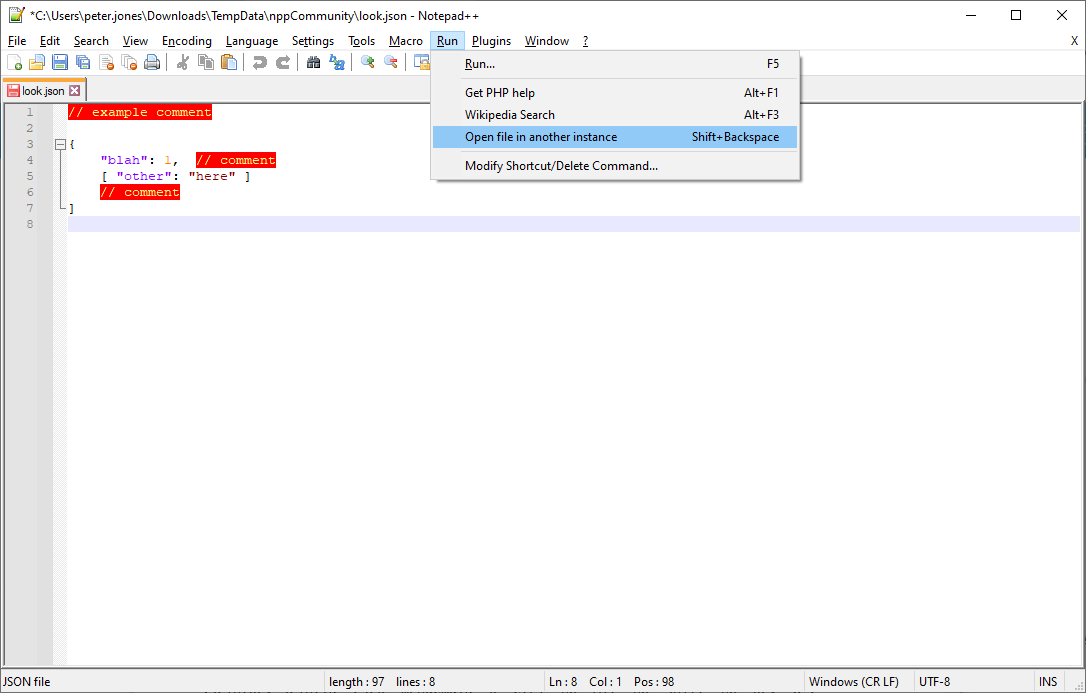Click the Print toolbar icon
This screenshot has height=693, width=1086.
152,63
